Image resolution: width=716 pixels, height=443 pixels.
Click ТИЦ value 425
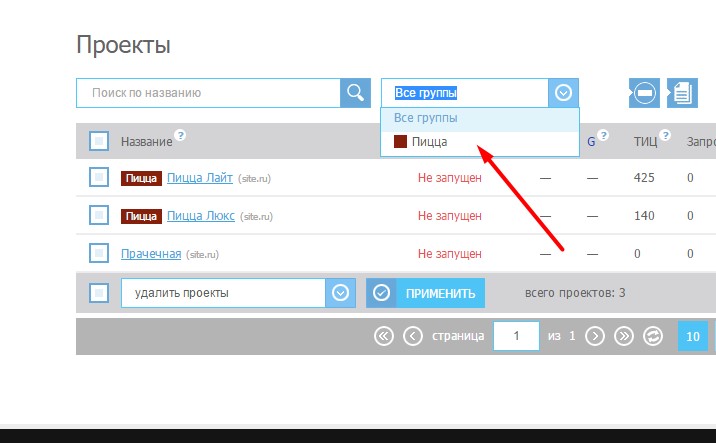tap(644, 177)
